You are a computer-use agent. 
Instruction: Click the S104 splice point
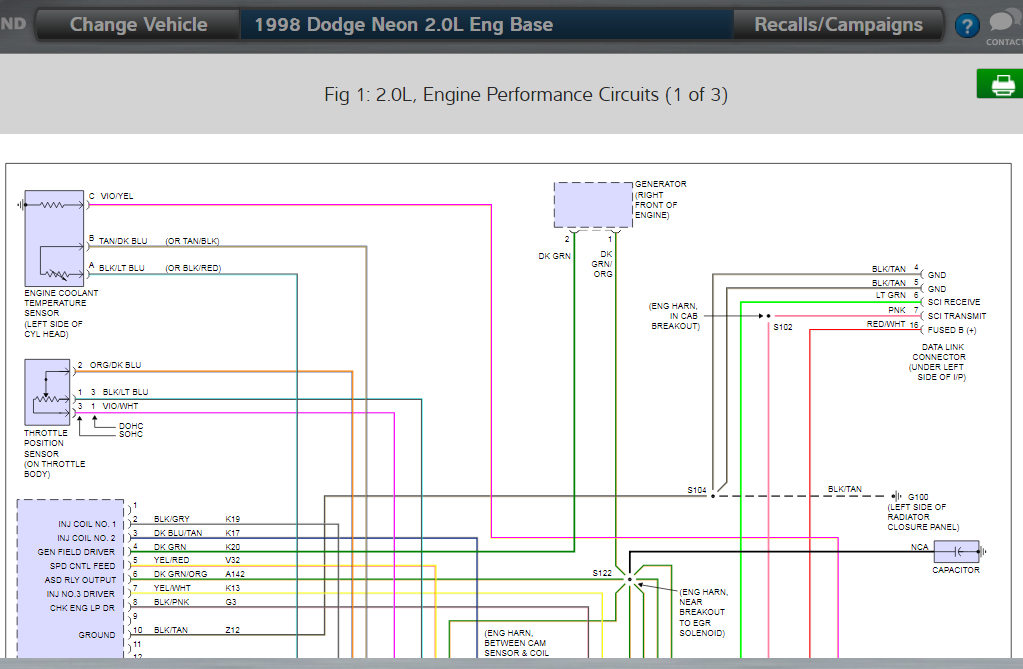713,495
